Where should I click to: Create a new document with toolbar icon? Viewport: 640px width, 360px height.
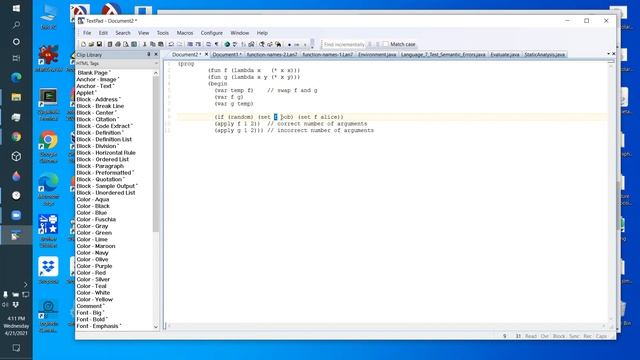84,44
